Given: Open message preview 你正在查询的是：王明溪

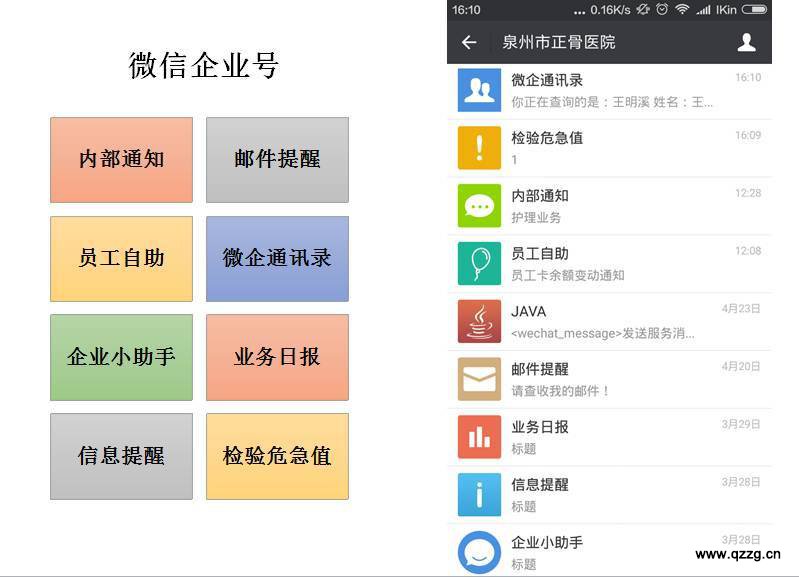Looking at the screenshot, I should [x=611, y=102].
